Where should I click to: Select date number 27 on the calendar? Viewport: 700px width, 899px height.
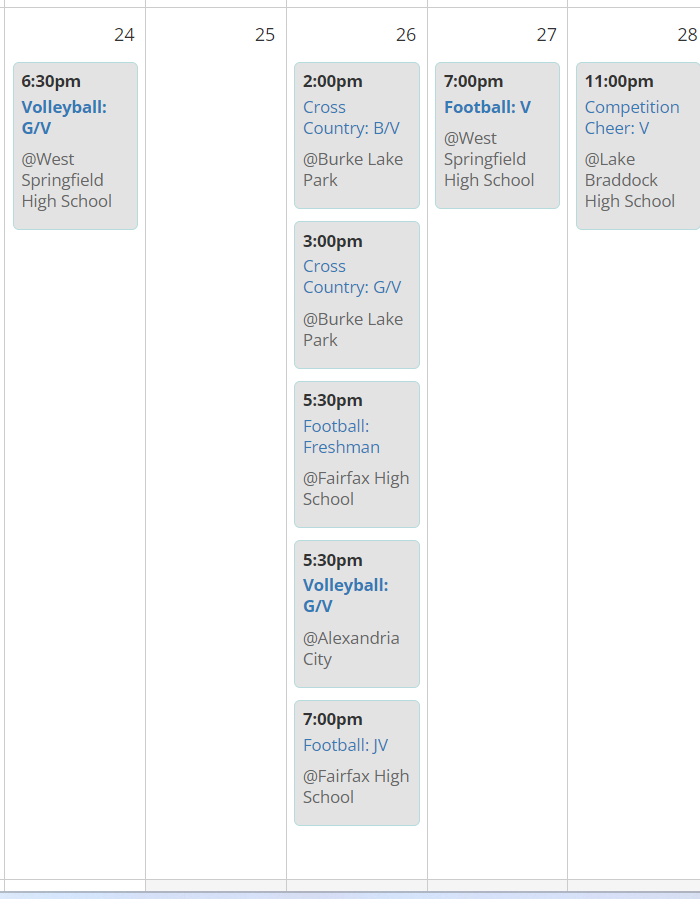click(x=546, y=35)
